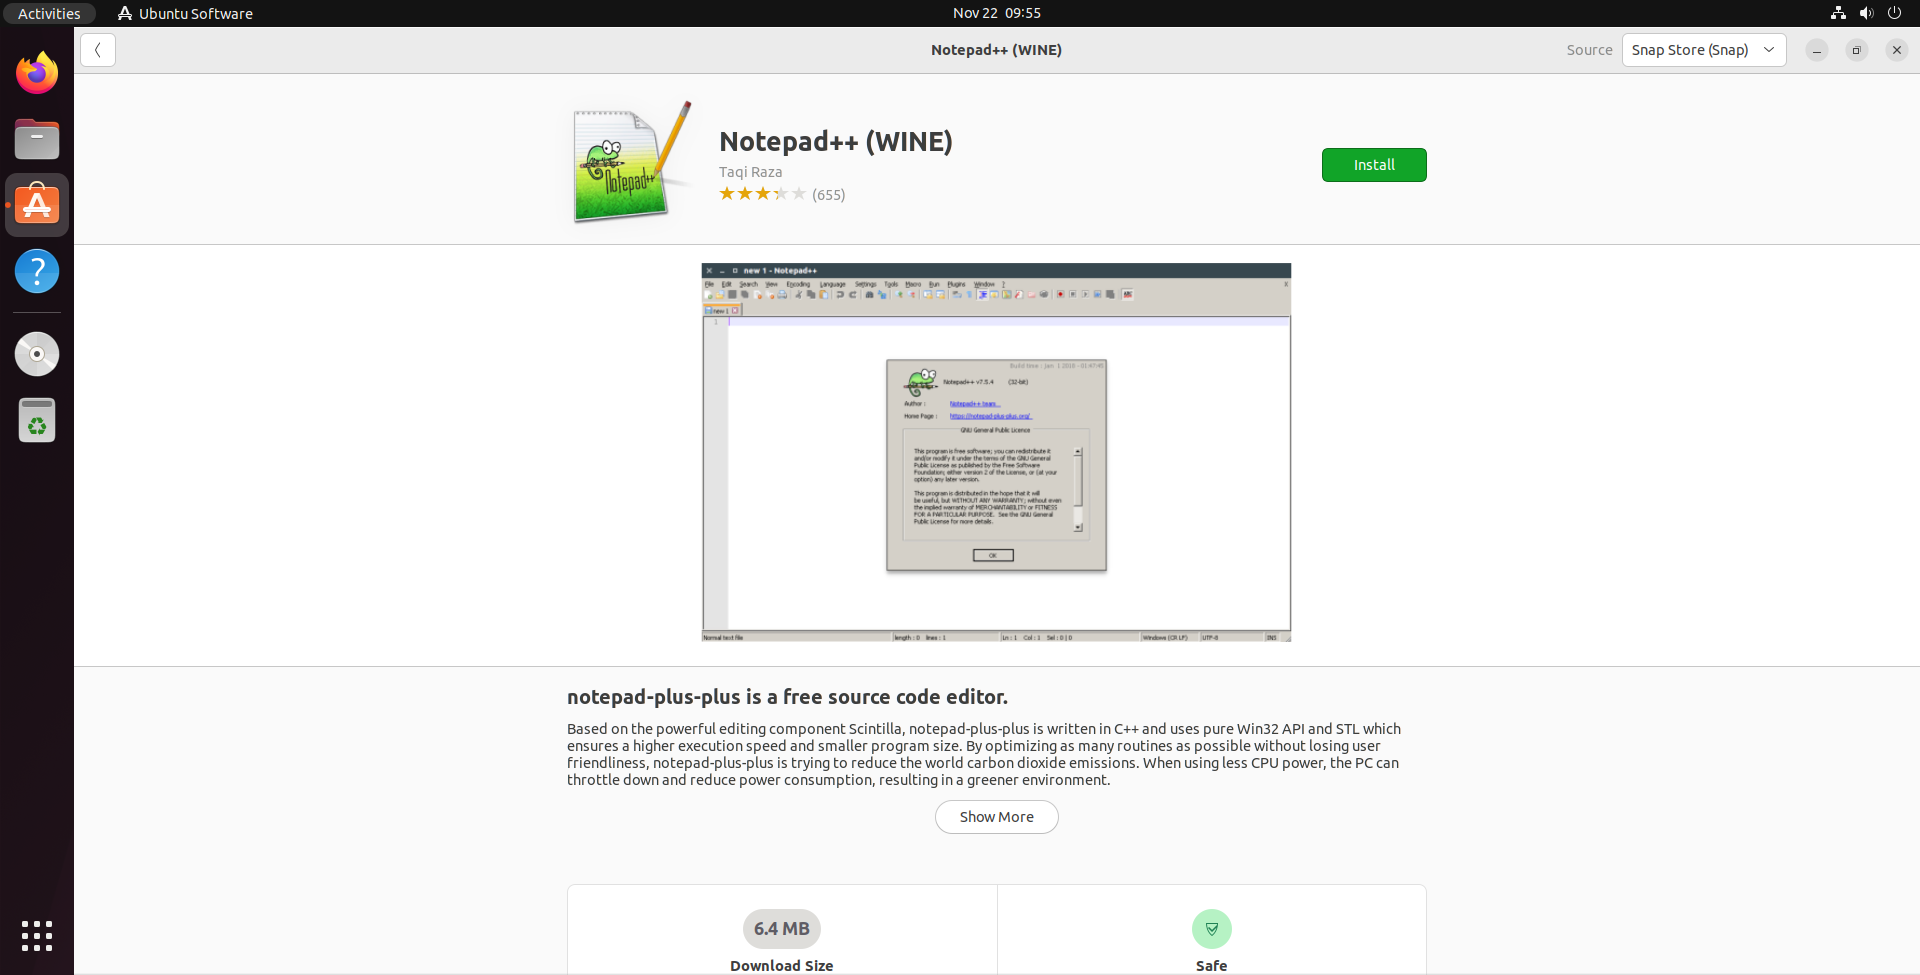Click the review count (655)
The width and height of the screenshot is (1920, 975).
click(x=828, y=195)
